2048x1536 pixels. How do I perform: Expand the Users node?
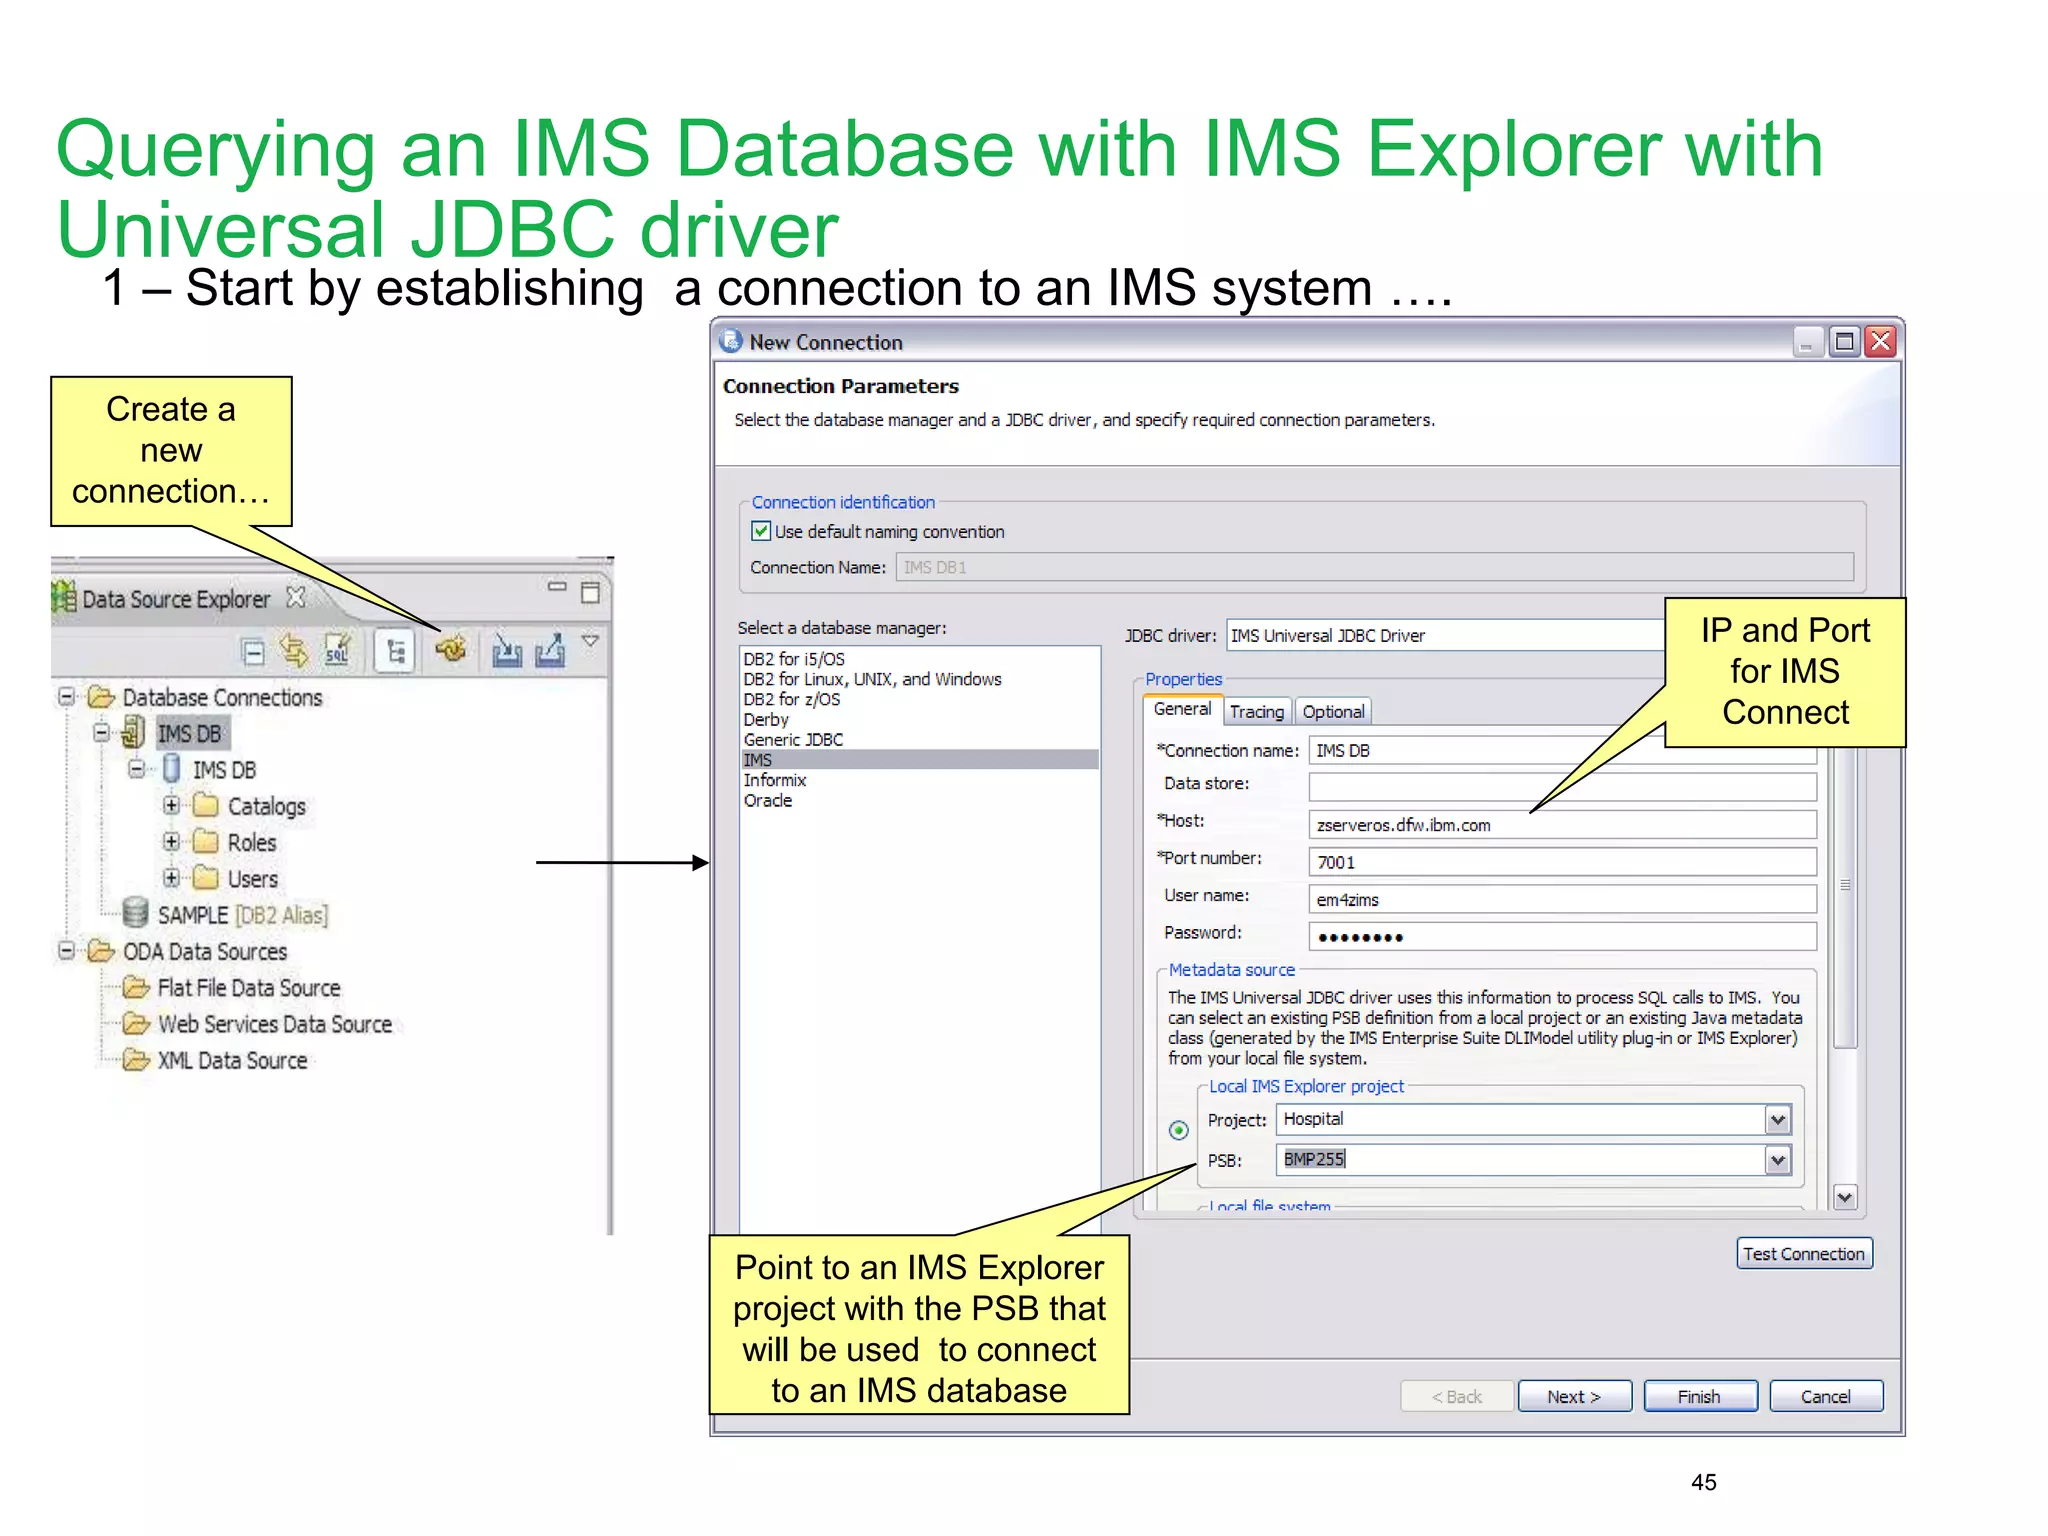click(x=172, y=878)
